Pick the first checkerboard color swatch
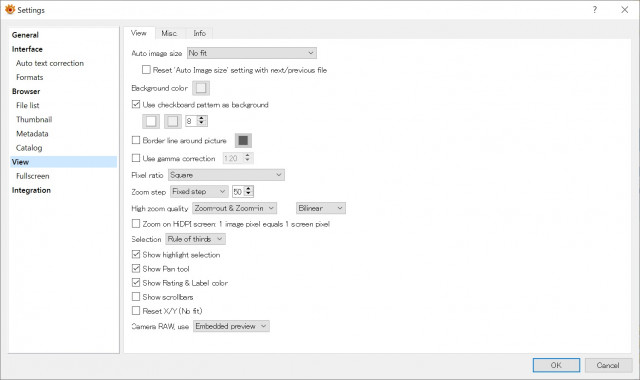The height and width of the screenshot is (380, 640). [151, 121]
